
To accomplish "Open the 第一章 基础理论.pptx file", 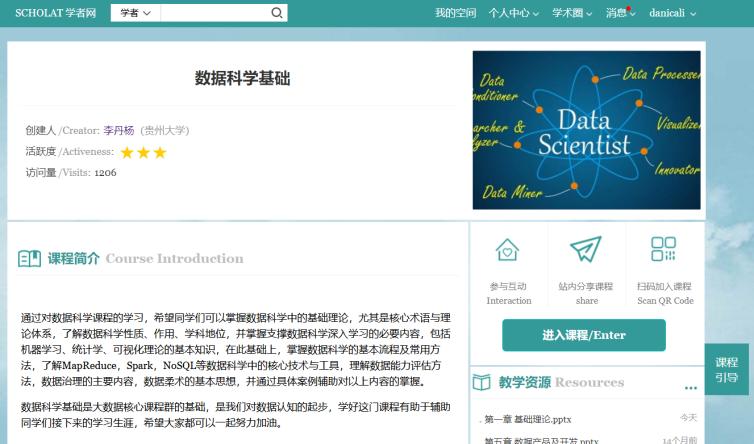I will point(528,419).
